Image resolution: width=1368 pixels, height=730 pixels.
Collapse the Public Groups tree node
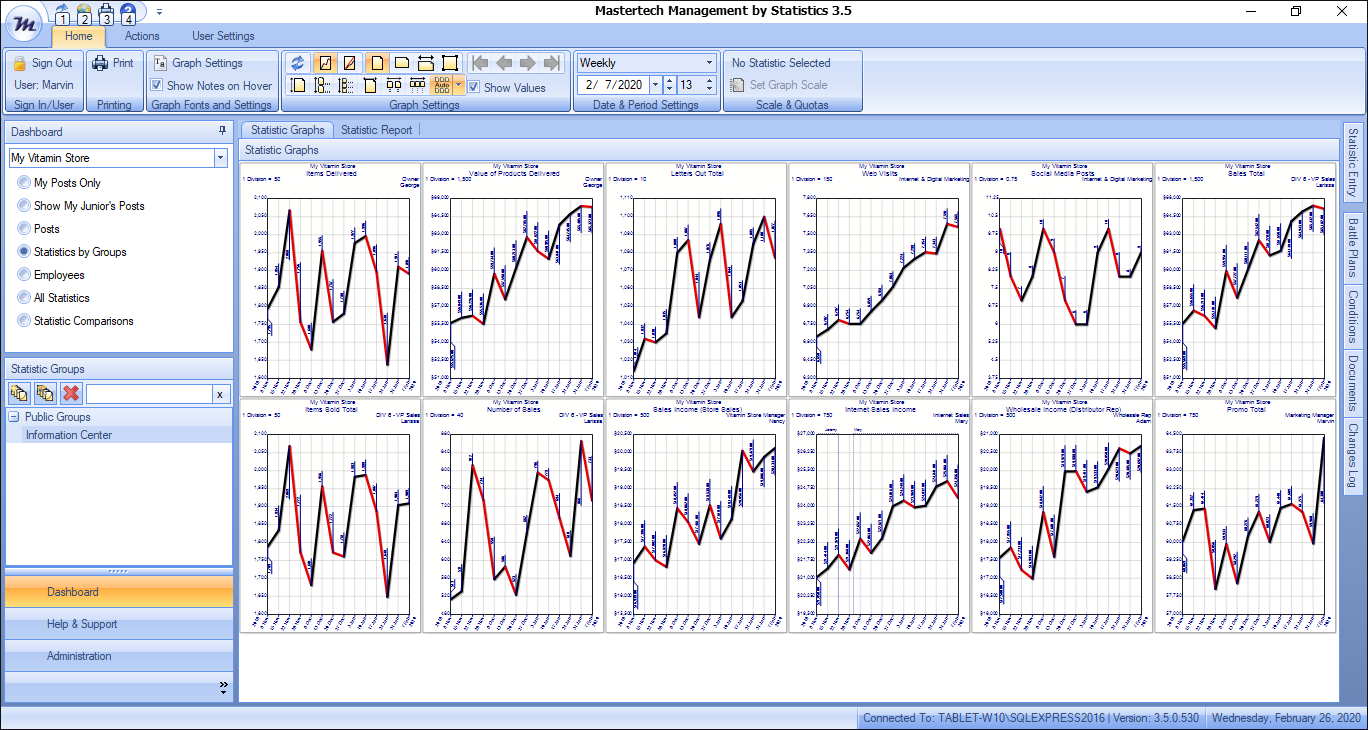[x=15, y=417]
